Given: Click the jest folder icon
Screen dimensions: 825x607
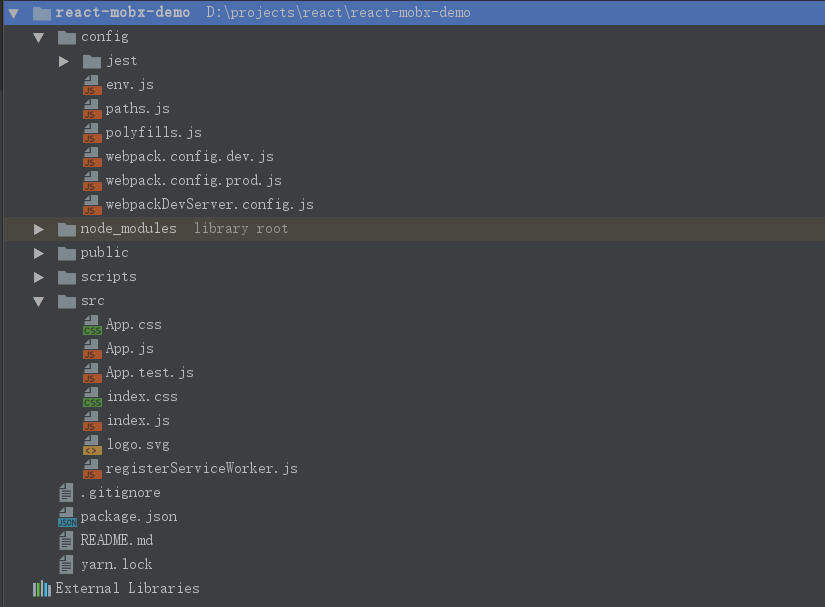Looking at the screenshot, I should pyautogui.click(x=92, y=62).
